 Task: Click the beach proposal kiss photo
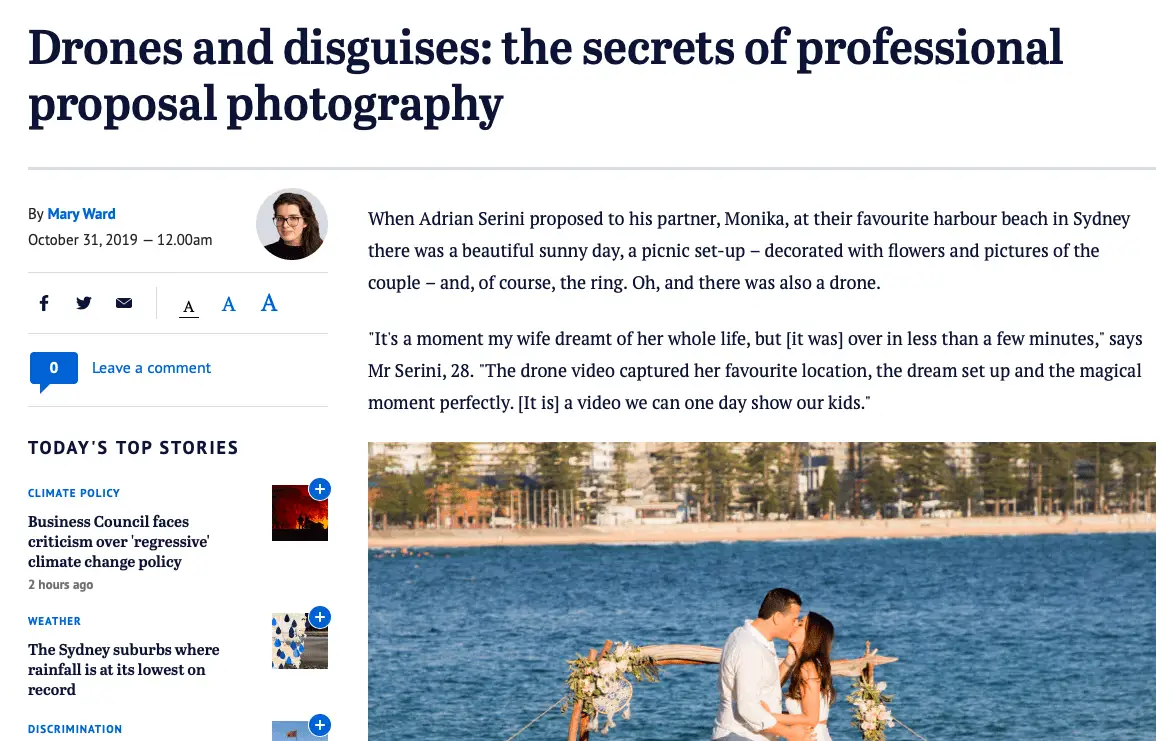[761, 591]
